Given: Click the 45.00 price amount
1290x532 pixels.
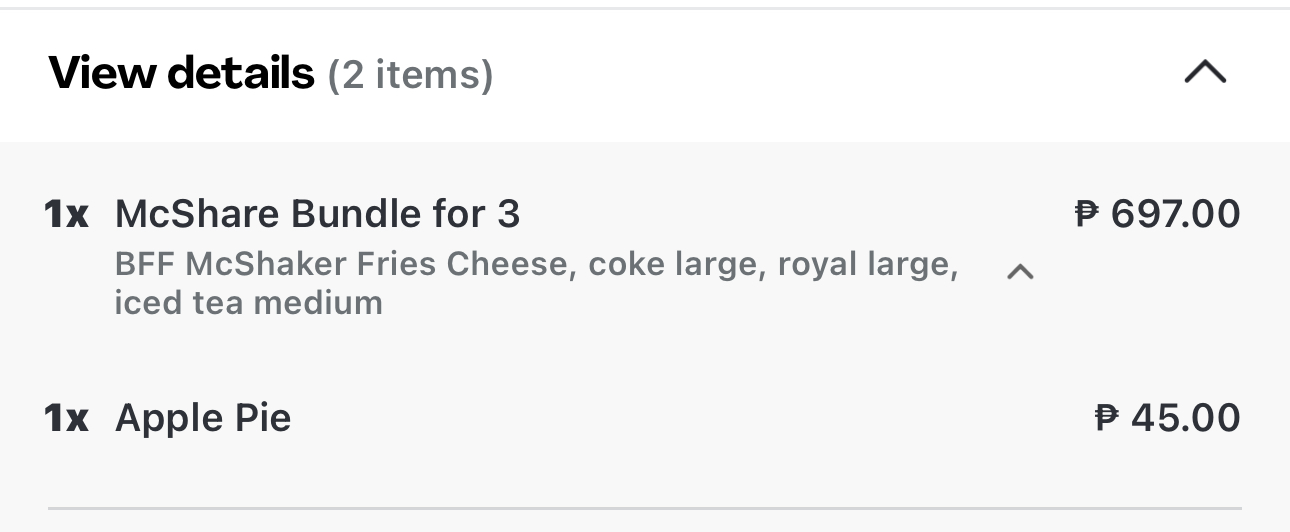Looking at the screenshot, I should 1186,418.
